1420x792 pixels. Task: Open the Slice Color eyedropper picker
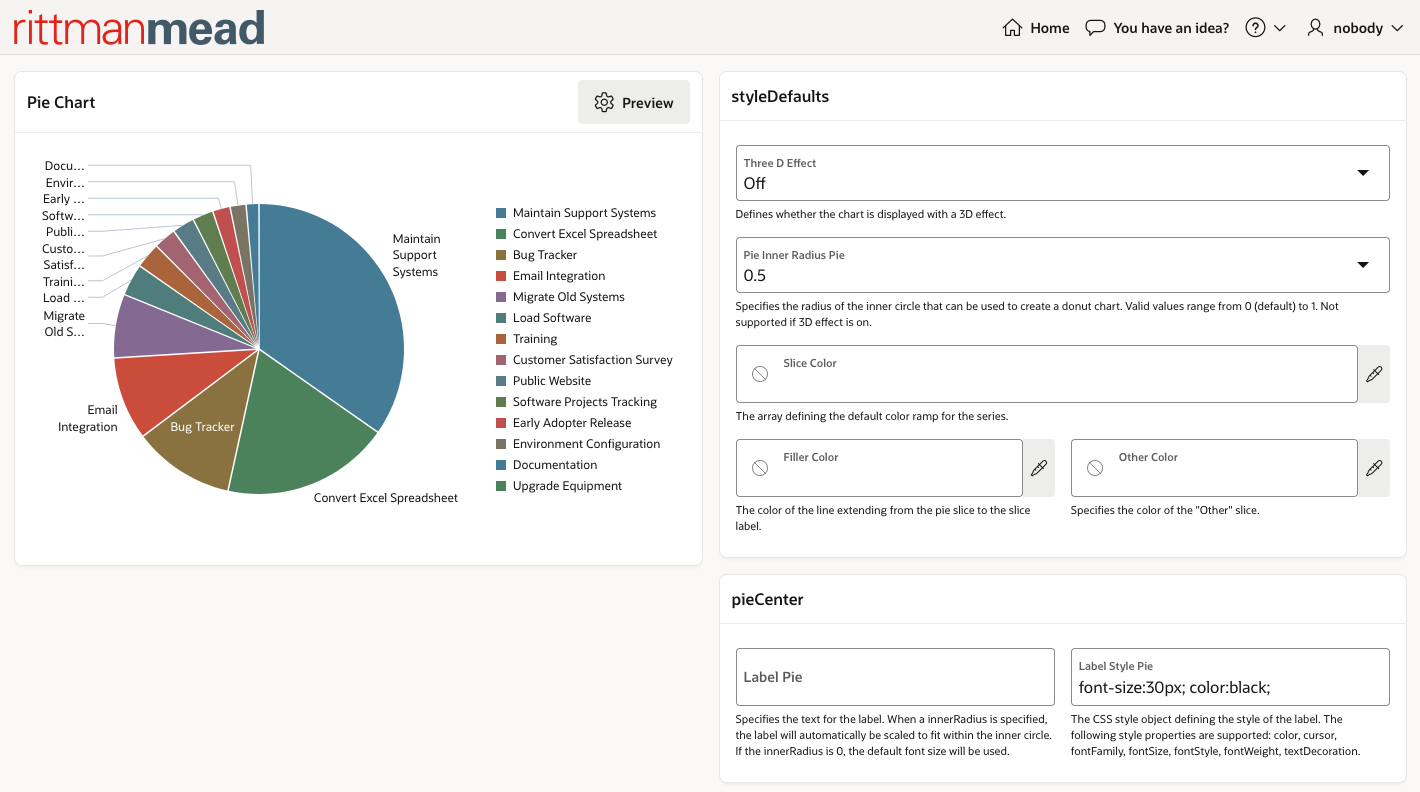coord(1374,373)
